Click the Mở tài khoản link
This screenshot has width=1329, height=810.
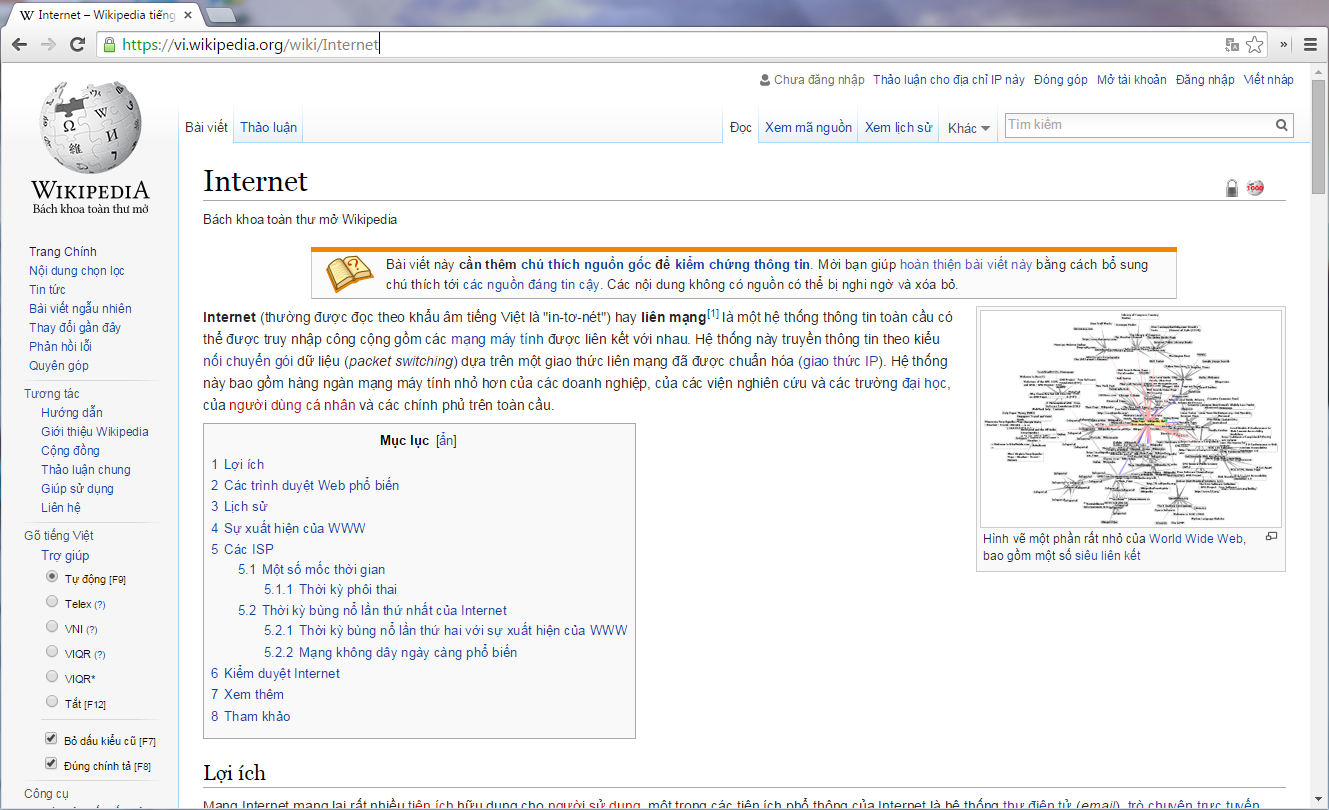point(1131,80)
